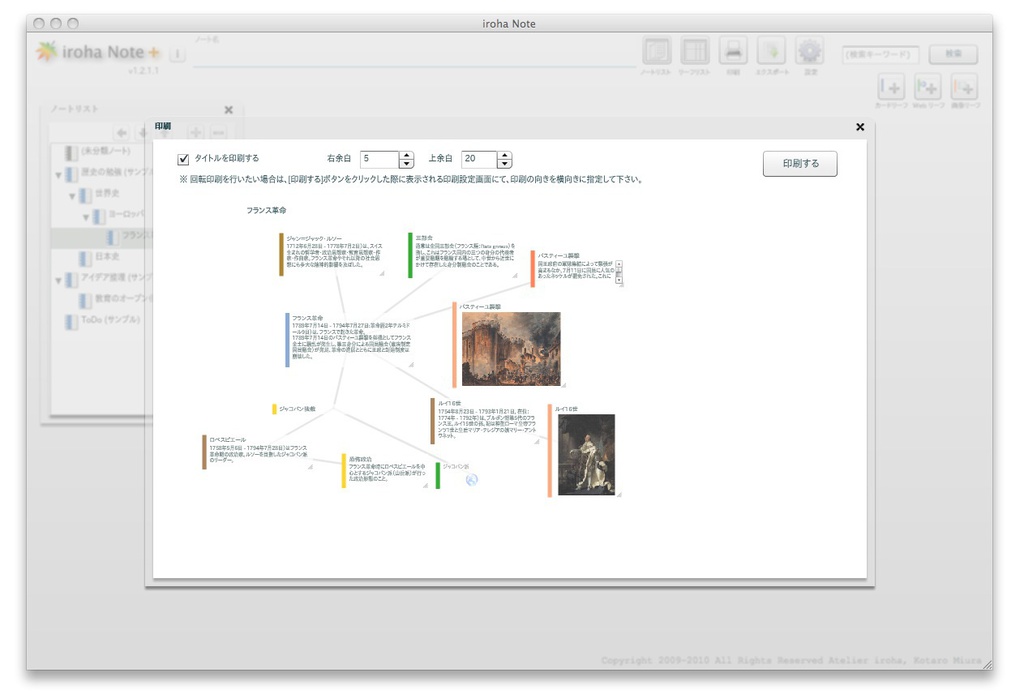Click the 恐怖政治 leaf card

[385, 471]
